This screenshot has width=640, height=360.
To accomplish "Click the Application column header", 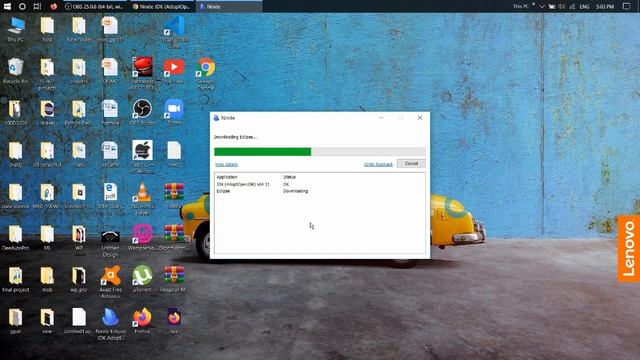I will pyautogui.click(x=227, y=177).
